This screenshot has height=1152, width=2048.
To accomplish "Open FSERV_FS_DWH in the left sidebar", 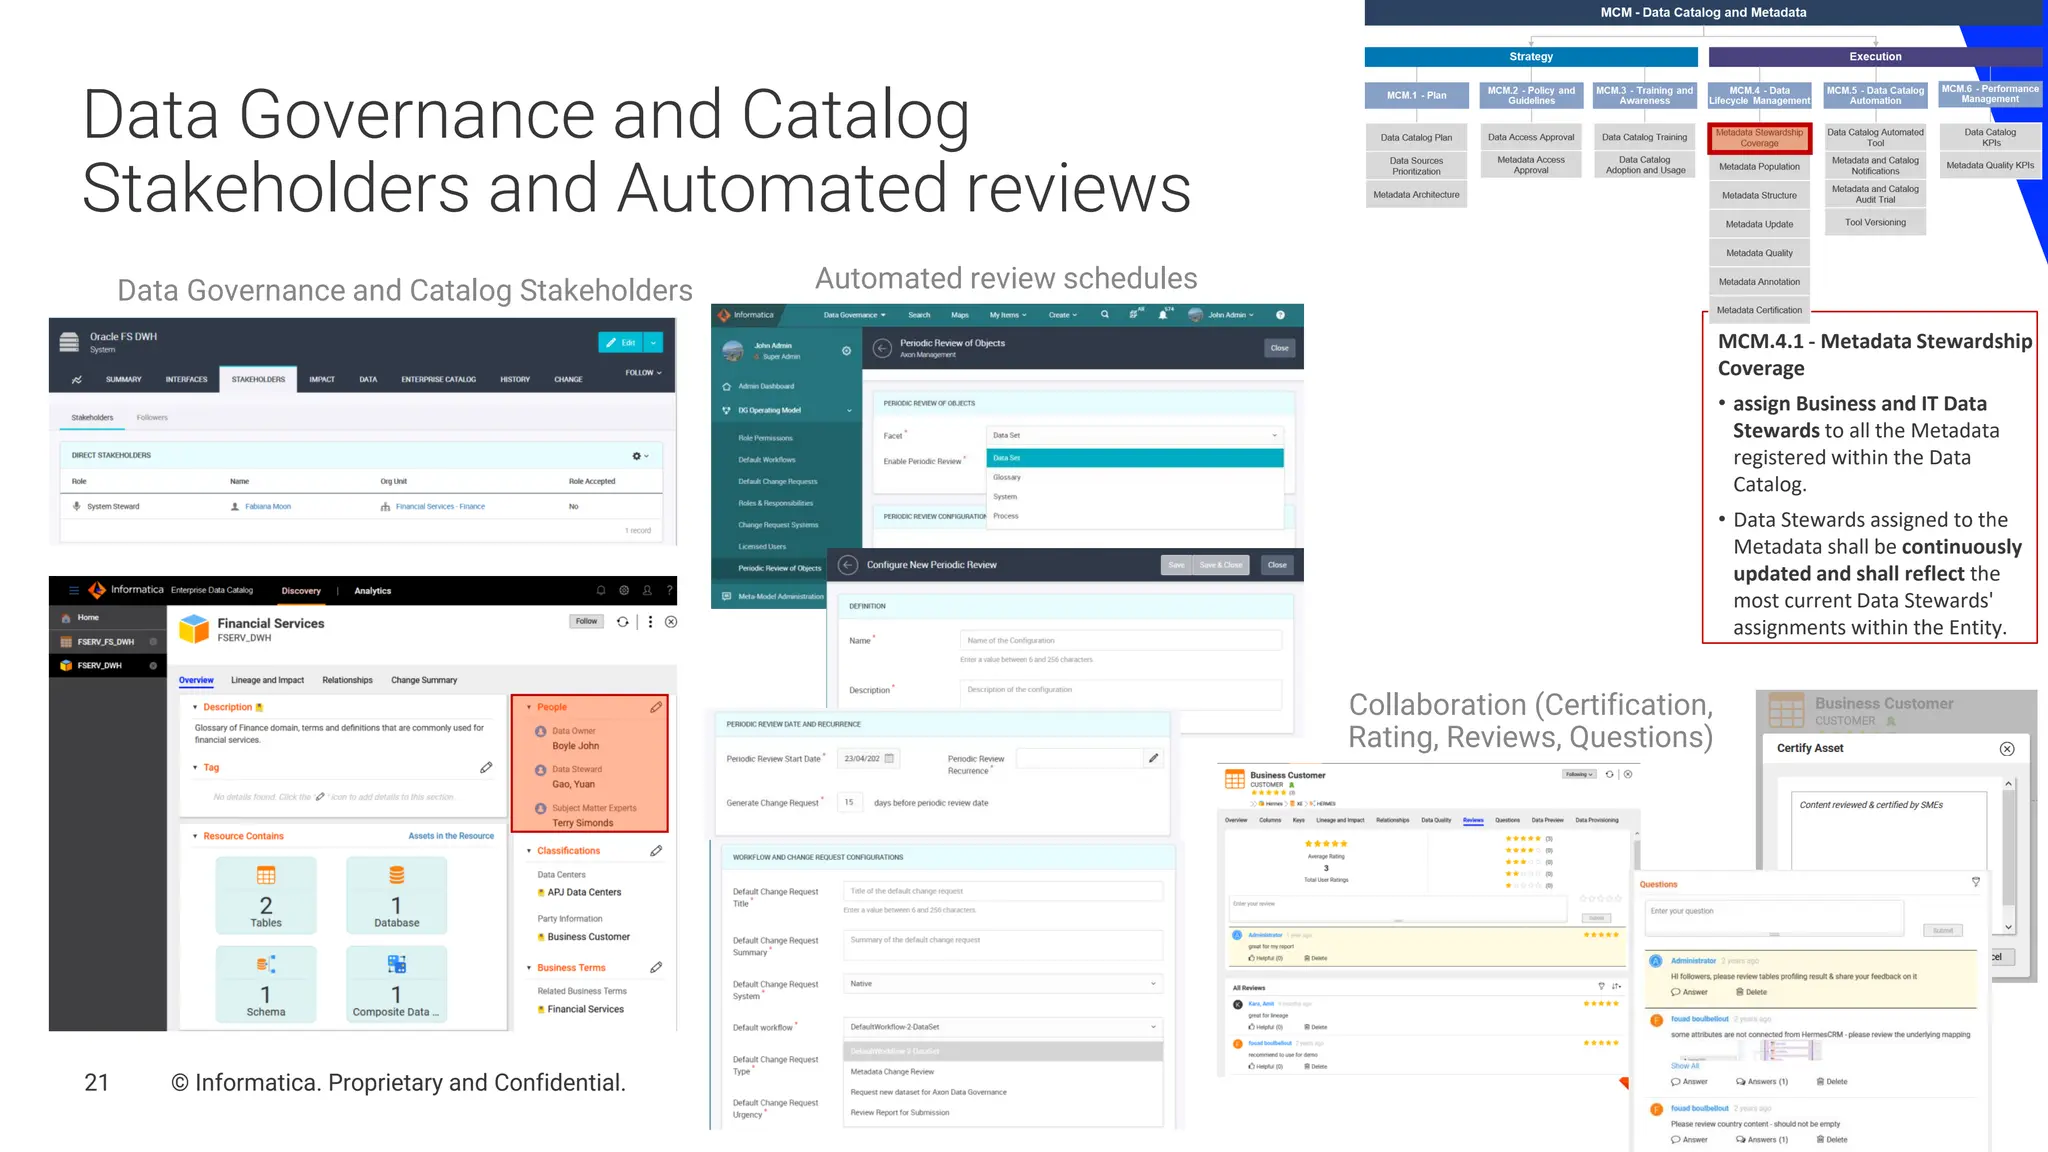I will click(x=105, y=642).
